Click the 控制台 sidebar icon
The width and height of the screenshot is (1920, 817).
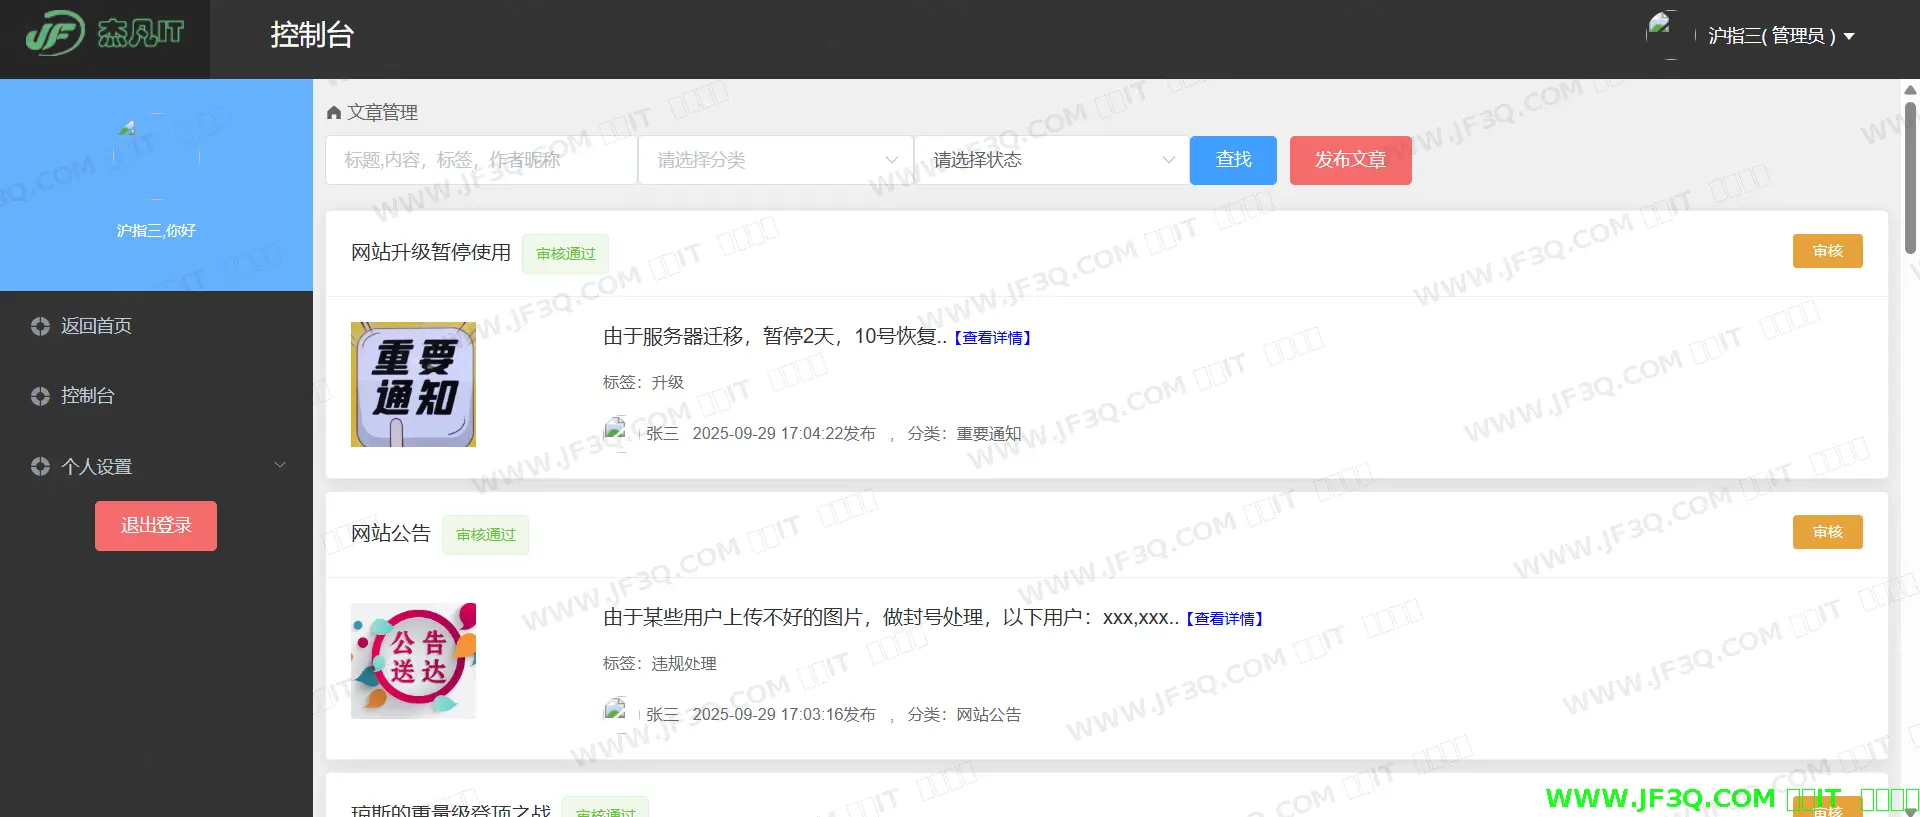click(x=40, y=396)
